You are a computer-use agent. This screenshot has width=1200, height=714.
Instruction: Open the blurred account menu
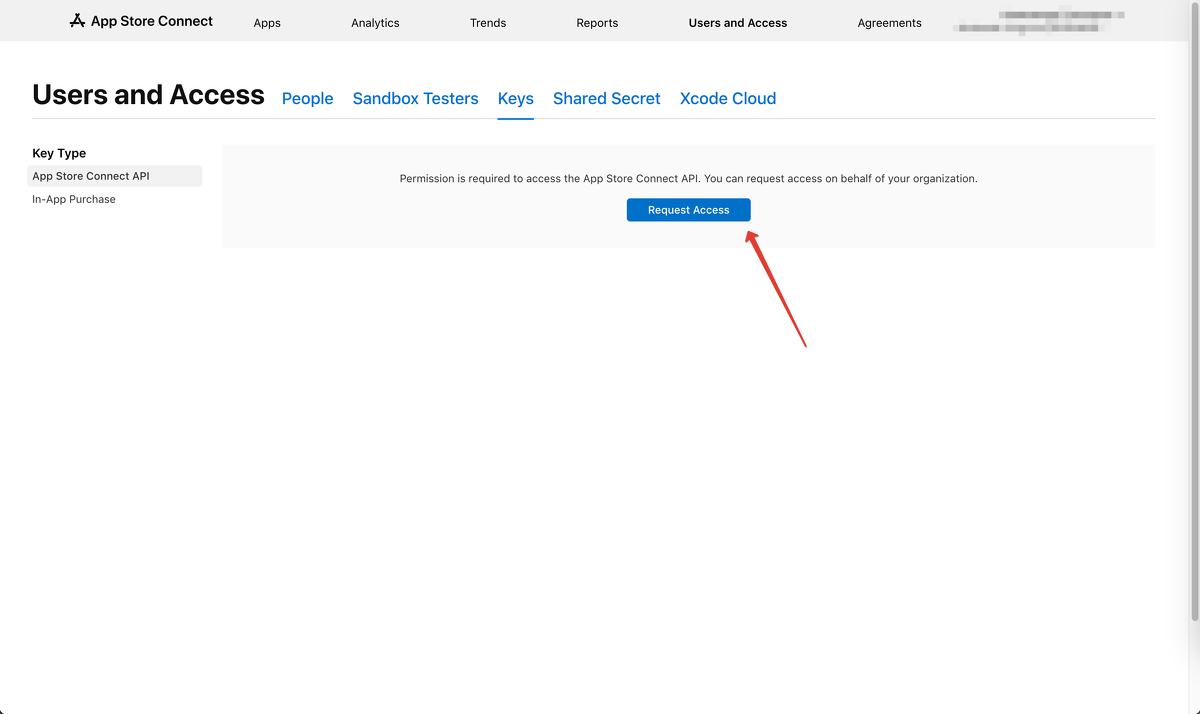point(1040,21)
